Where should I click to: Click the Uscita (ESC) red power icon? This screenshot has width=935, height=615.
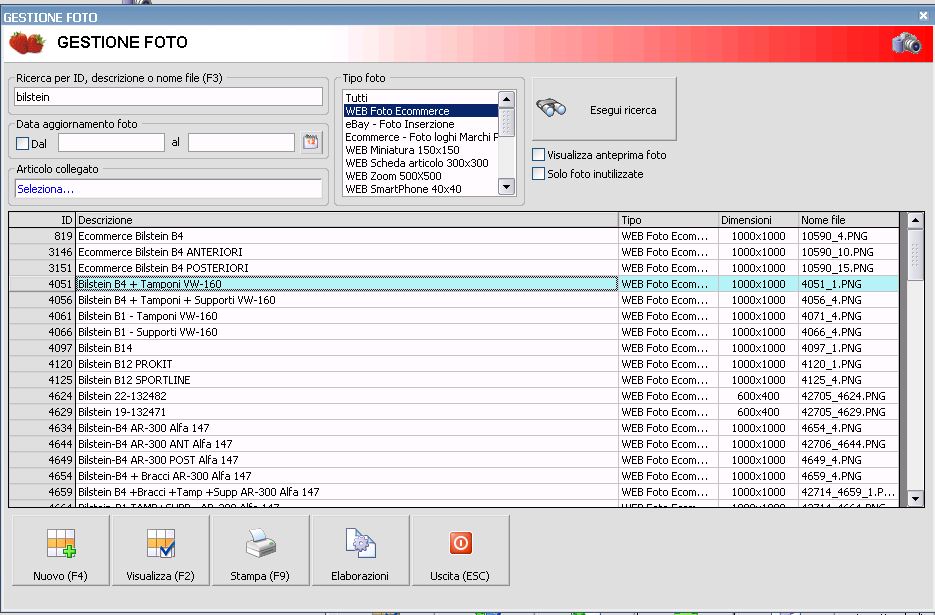[460, 543]
